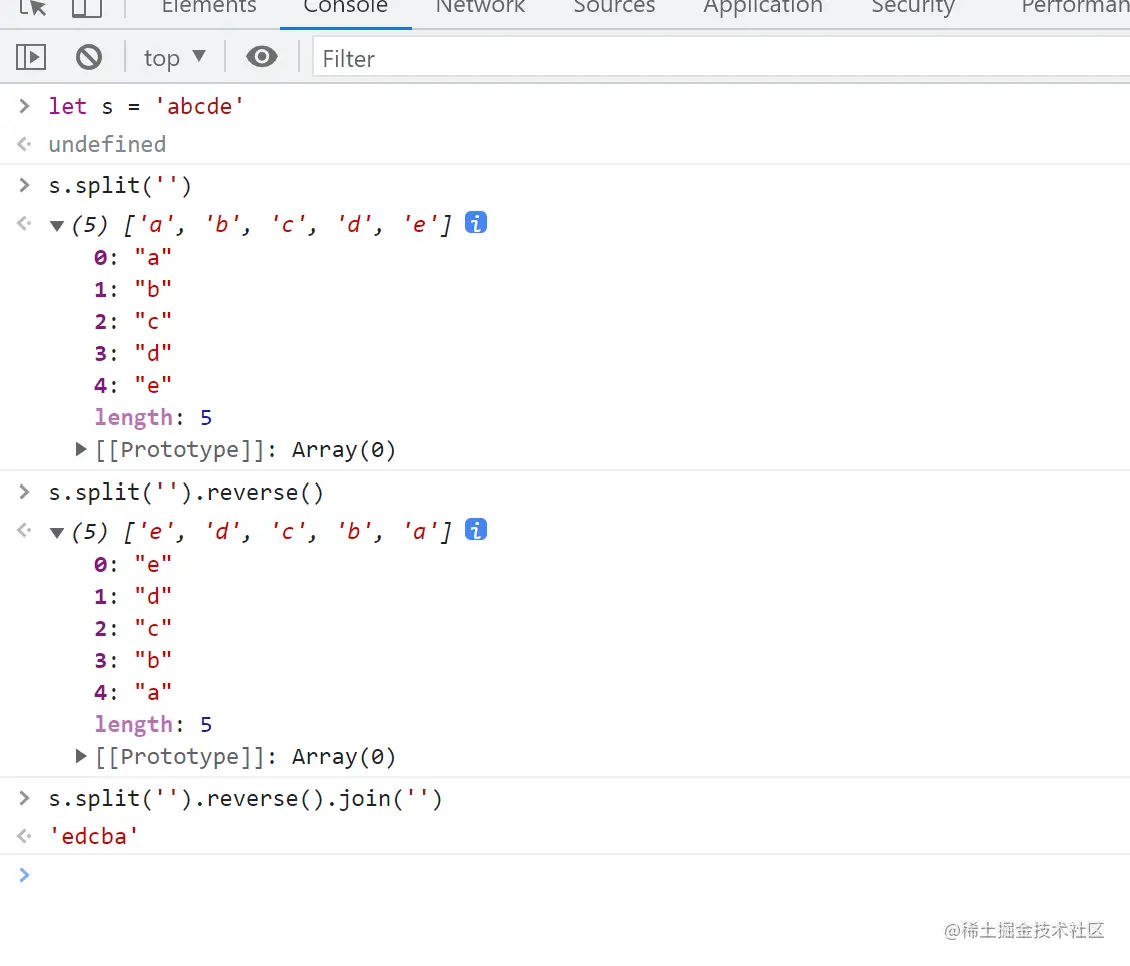Image resolution: width=1130 pixels, height=966 pixels.
Task: Clear the console with the ban icon
Action: click(x=89, y=57)
